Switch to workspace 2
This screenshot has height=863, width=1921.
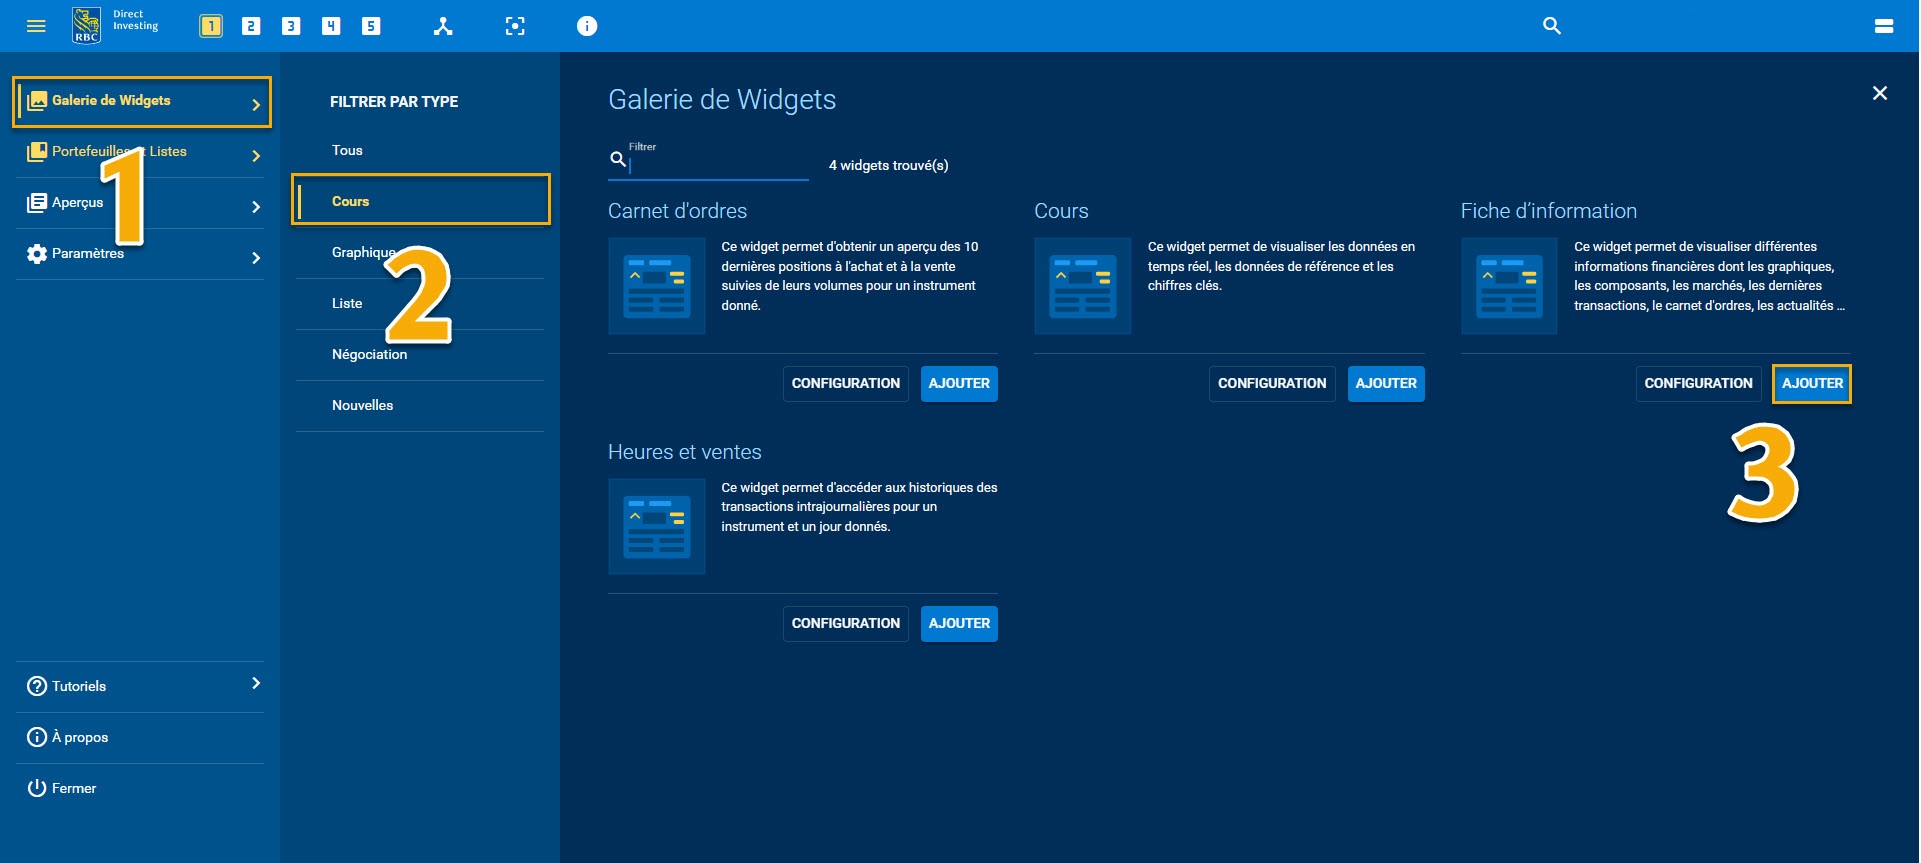tap(251, 26)
